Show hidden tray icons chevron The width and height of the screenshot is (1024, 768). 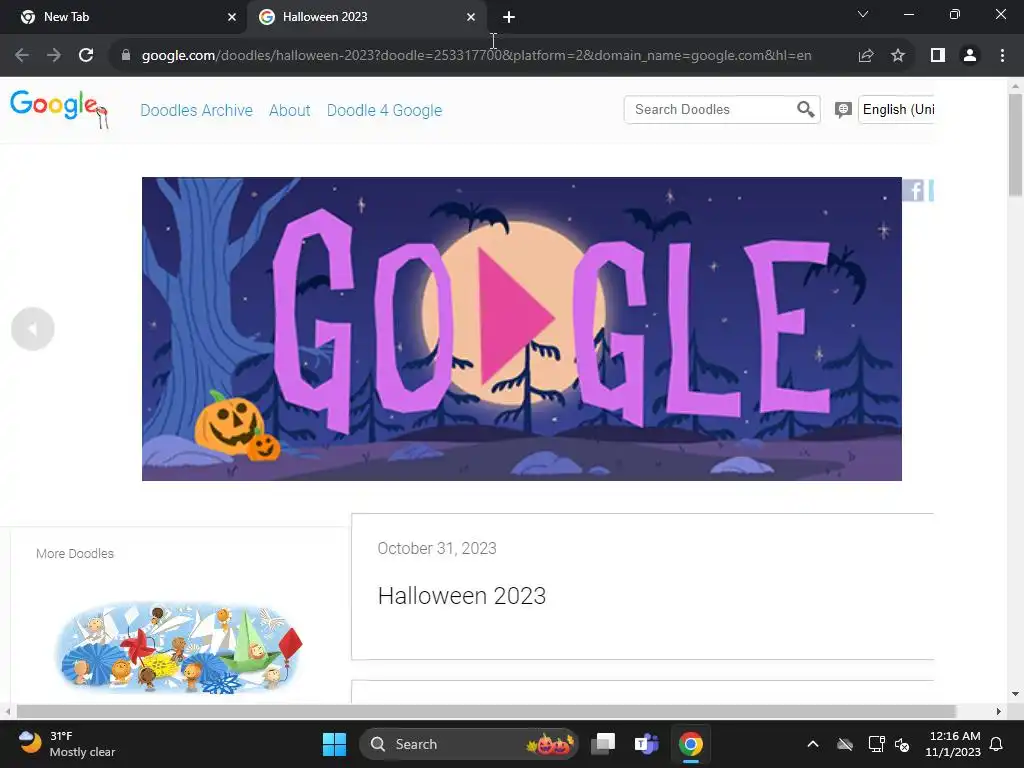click(813, 744)
